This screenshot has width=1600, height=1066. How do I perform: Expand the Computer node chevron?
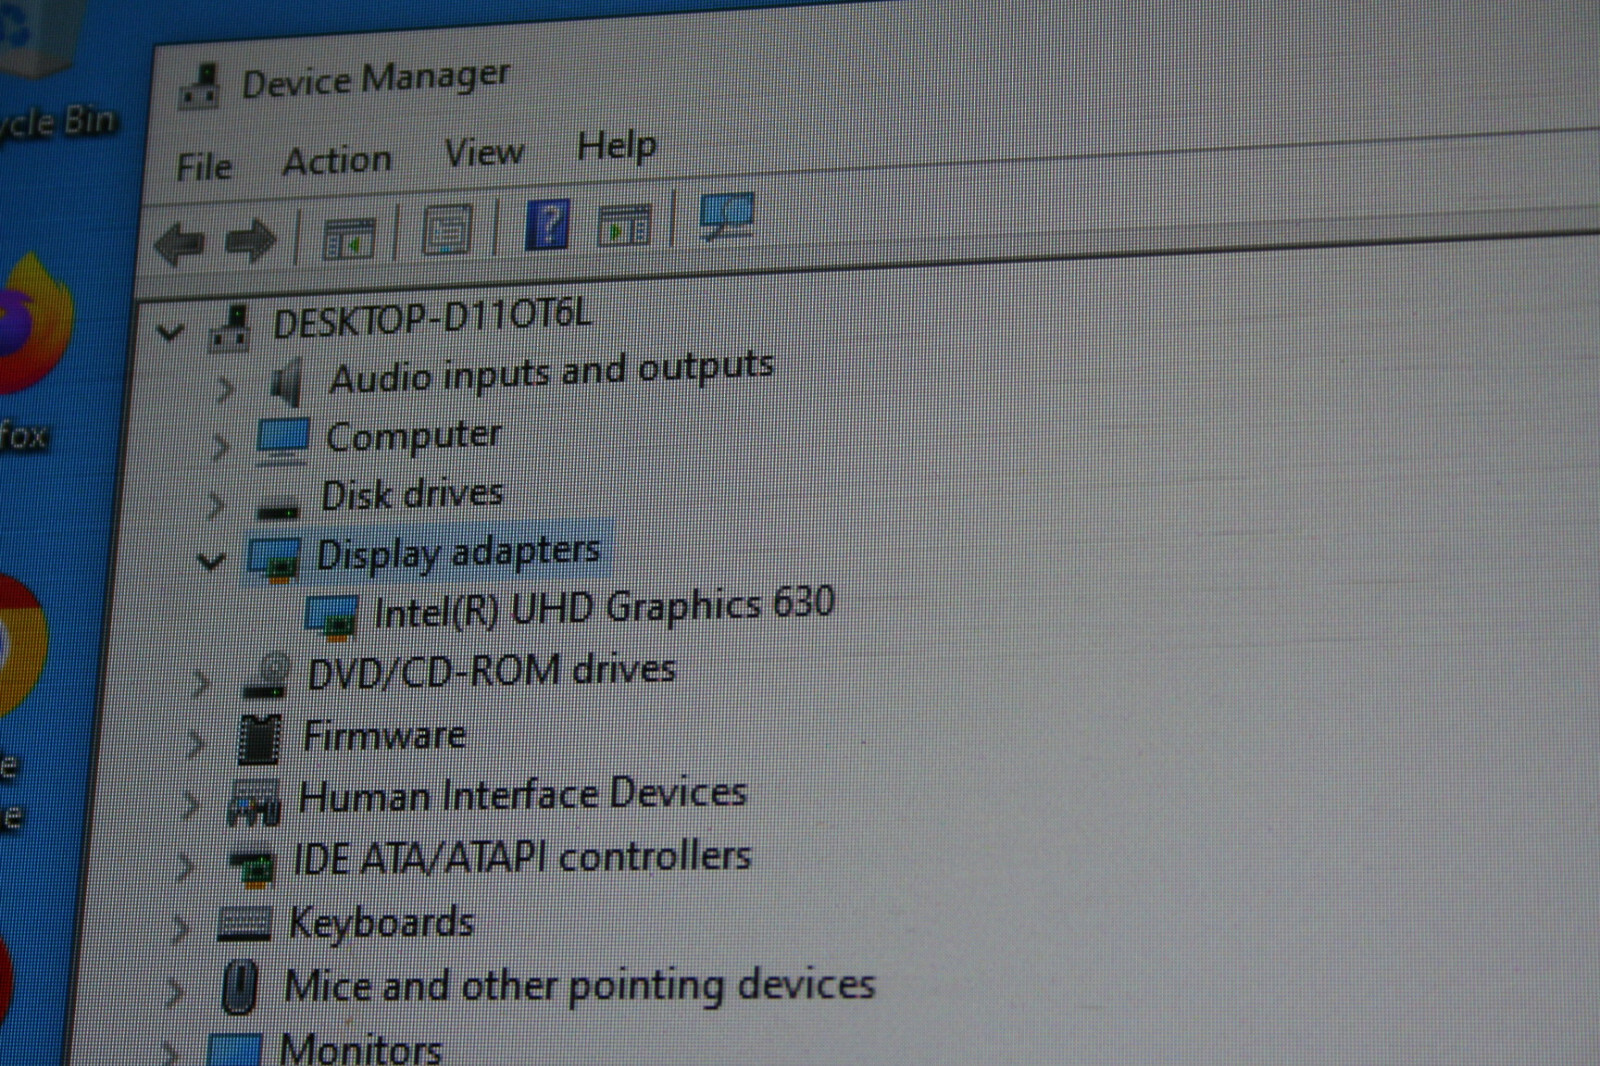click(x=221, y=447)
